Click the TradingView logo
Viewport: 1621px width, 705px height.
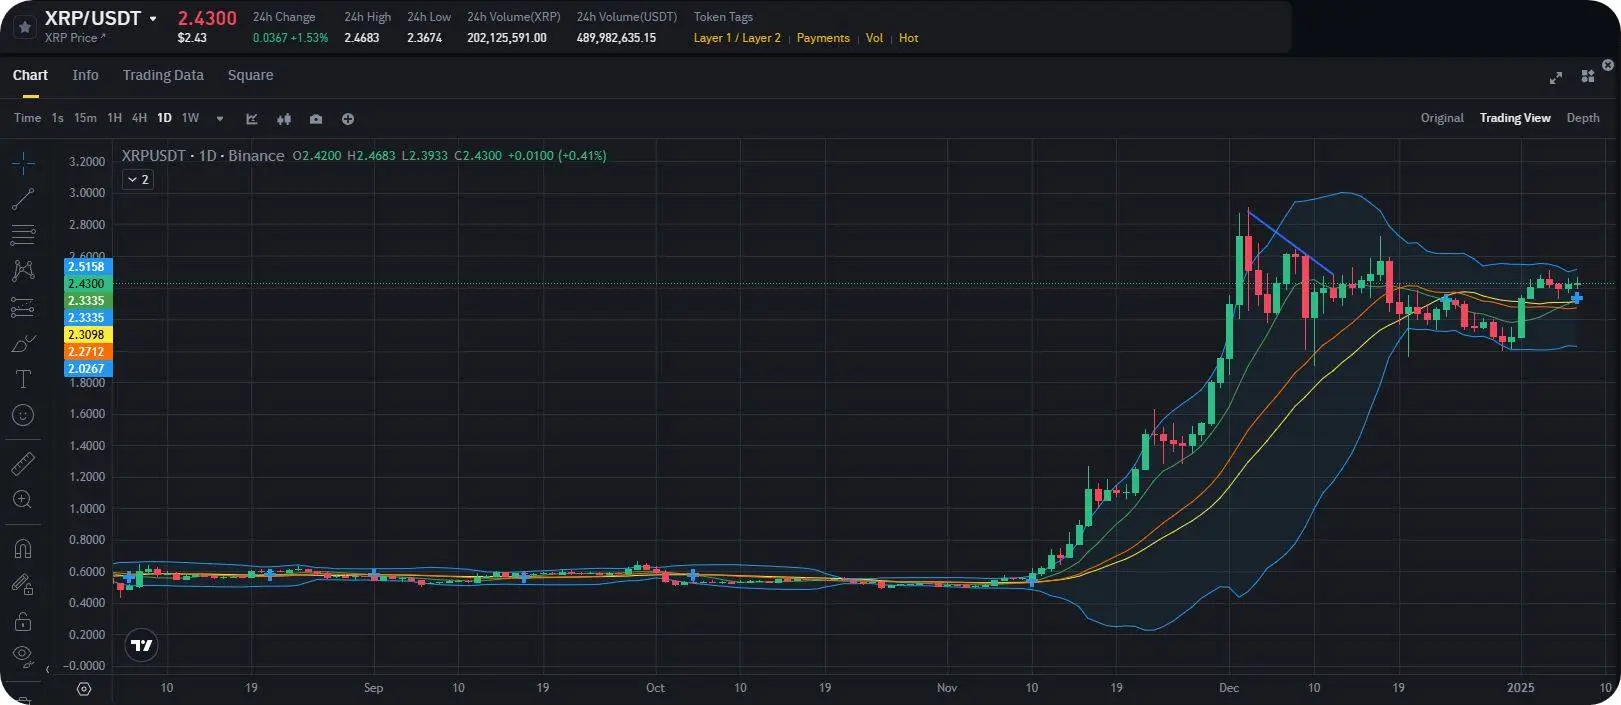point(142,645)
